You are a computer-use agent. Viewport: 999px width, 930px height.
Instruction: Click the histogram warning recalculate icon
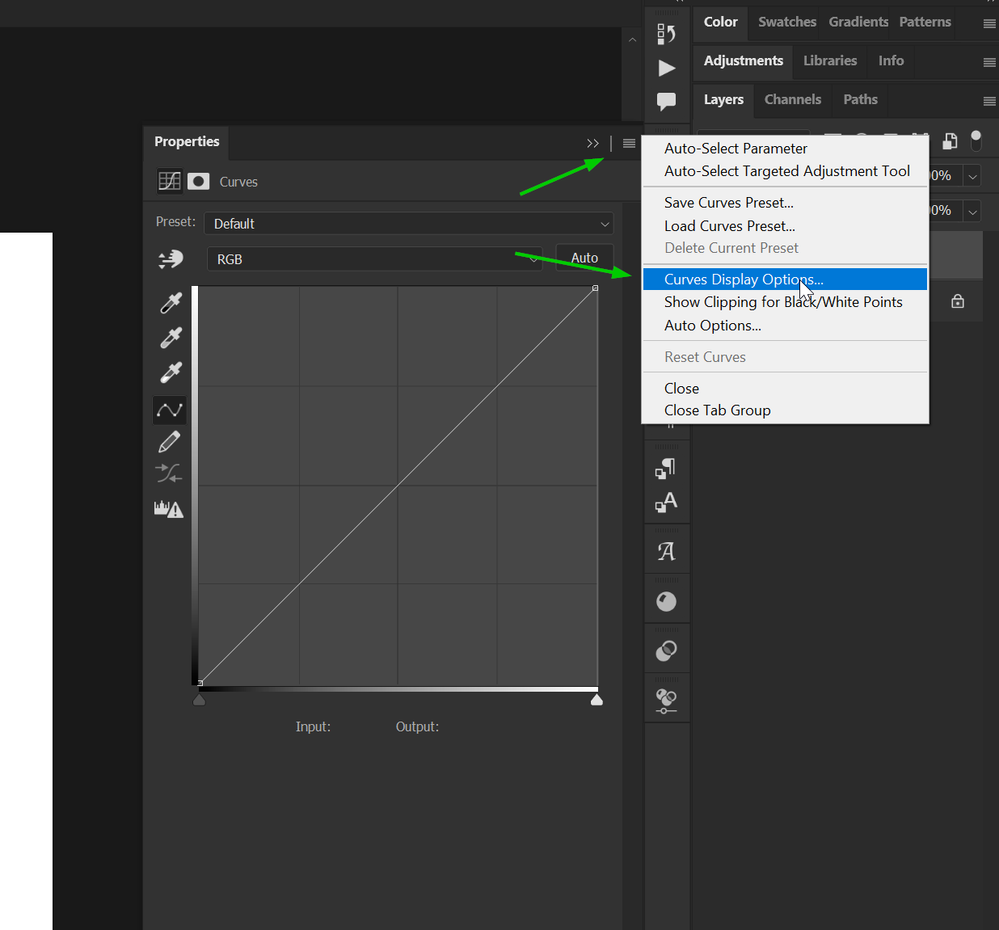point(169,509)
